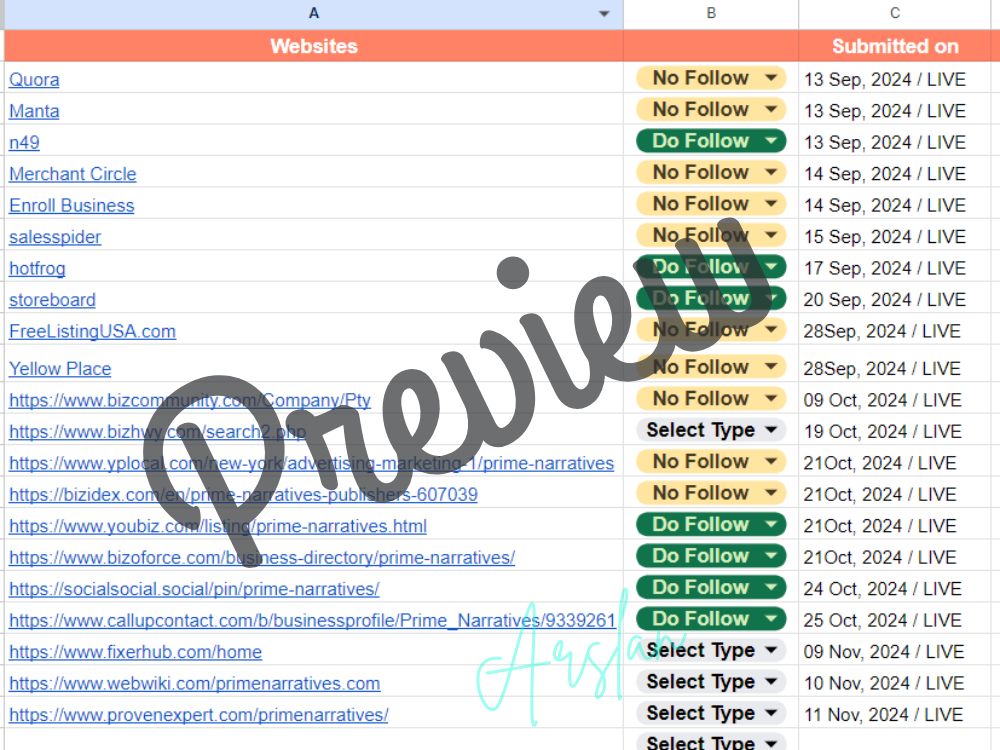Open the Do Follow dropdown for n49

(711, 141)
